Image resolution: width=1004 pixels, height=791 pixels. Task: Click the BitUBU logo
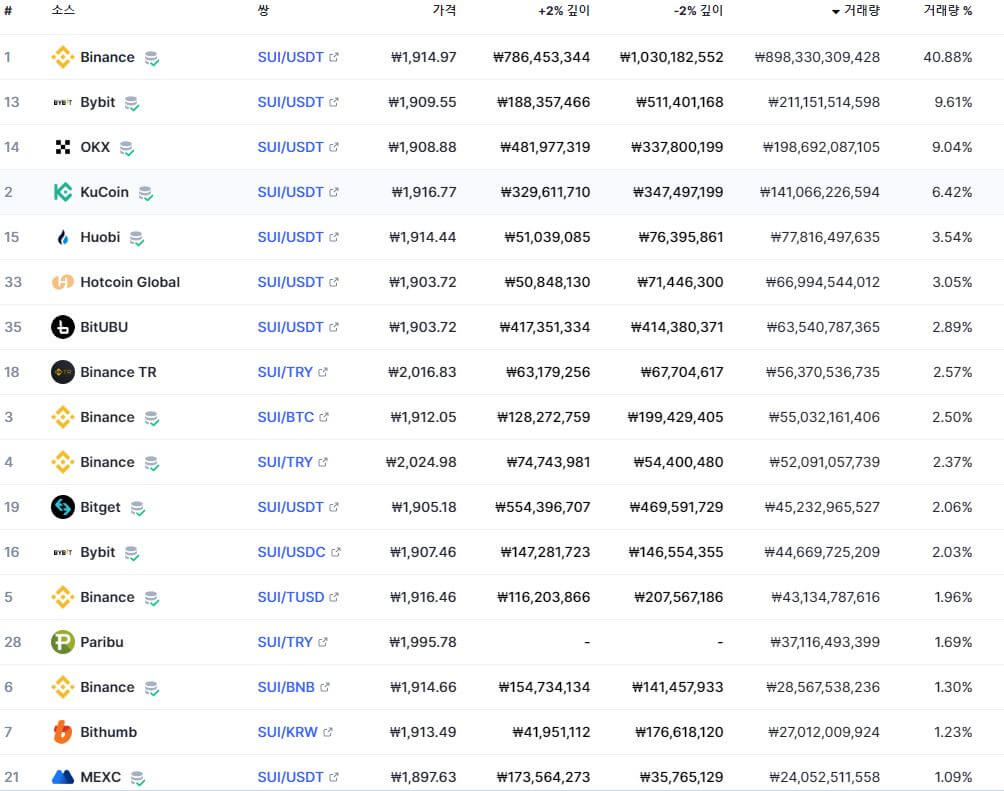(63, 327)
